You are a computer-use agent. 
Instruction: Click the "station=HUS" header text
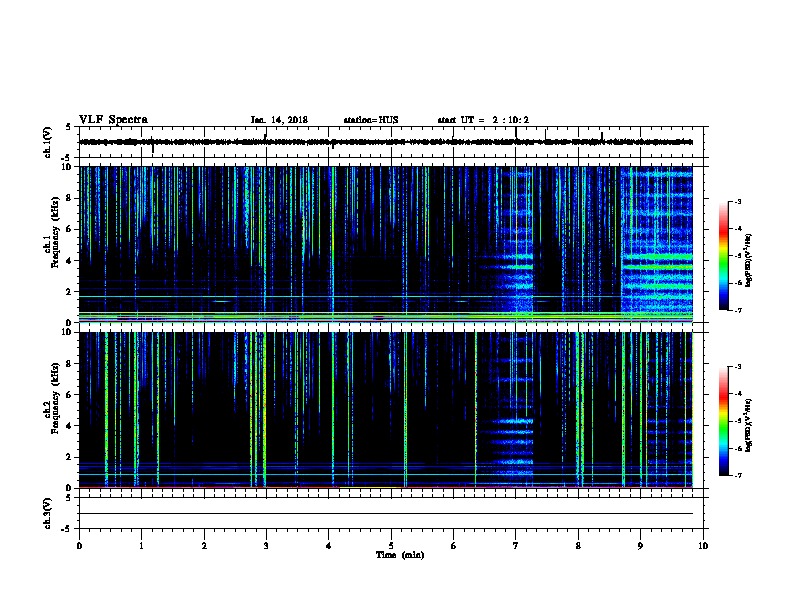pyautogui.click(x=371, y=120)
